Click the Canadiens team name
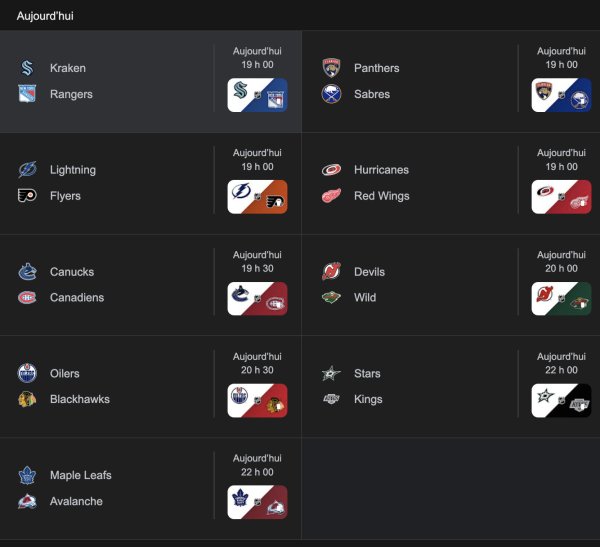Viewport: 600px width, 547px height. (x=77, y=298)
